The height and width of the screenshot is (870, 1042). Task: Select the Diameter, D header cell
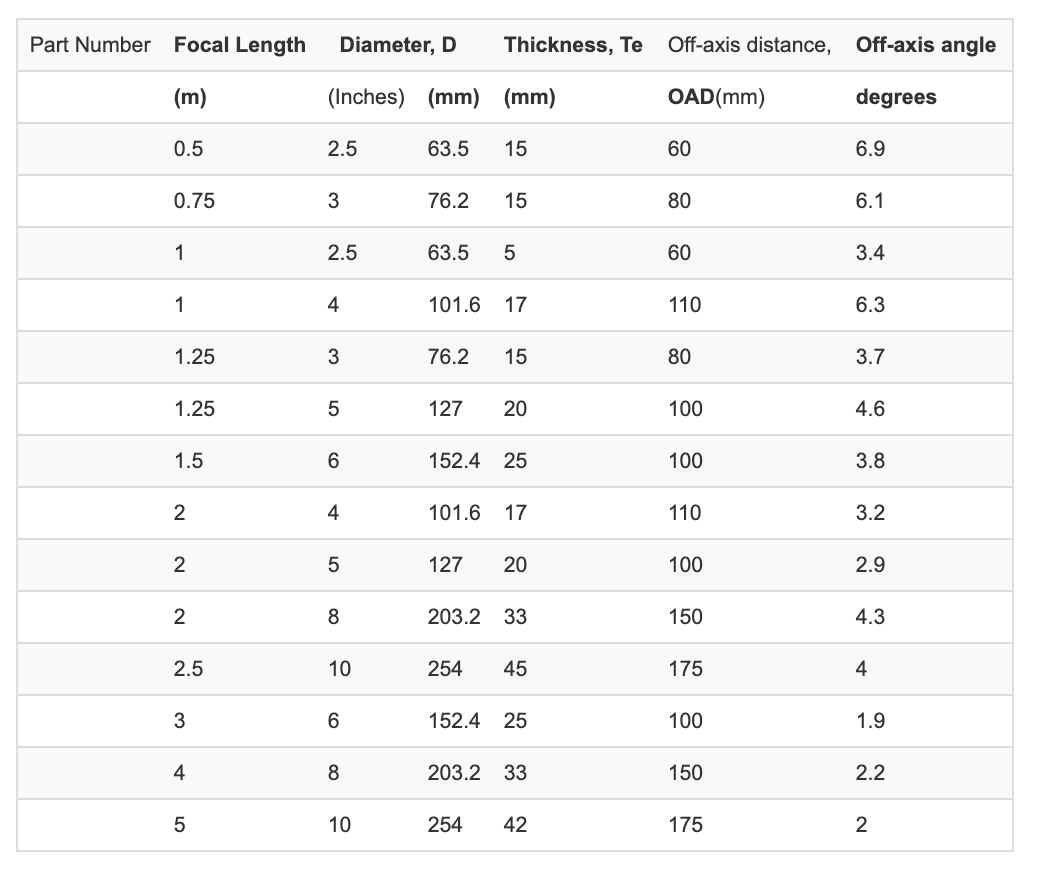(398, 45)
